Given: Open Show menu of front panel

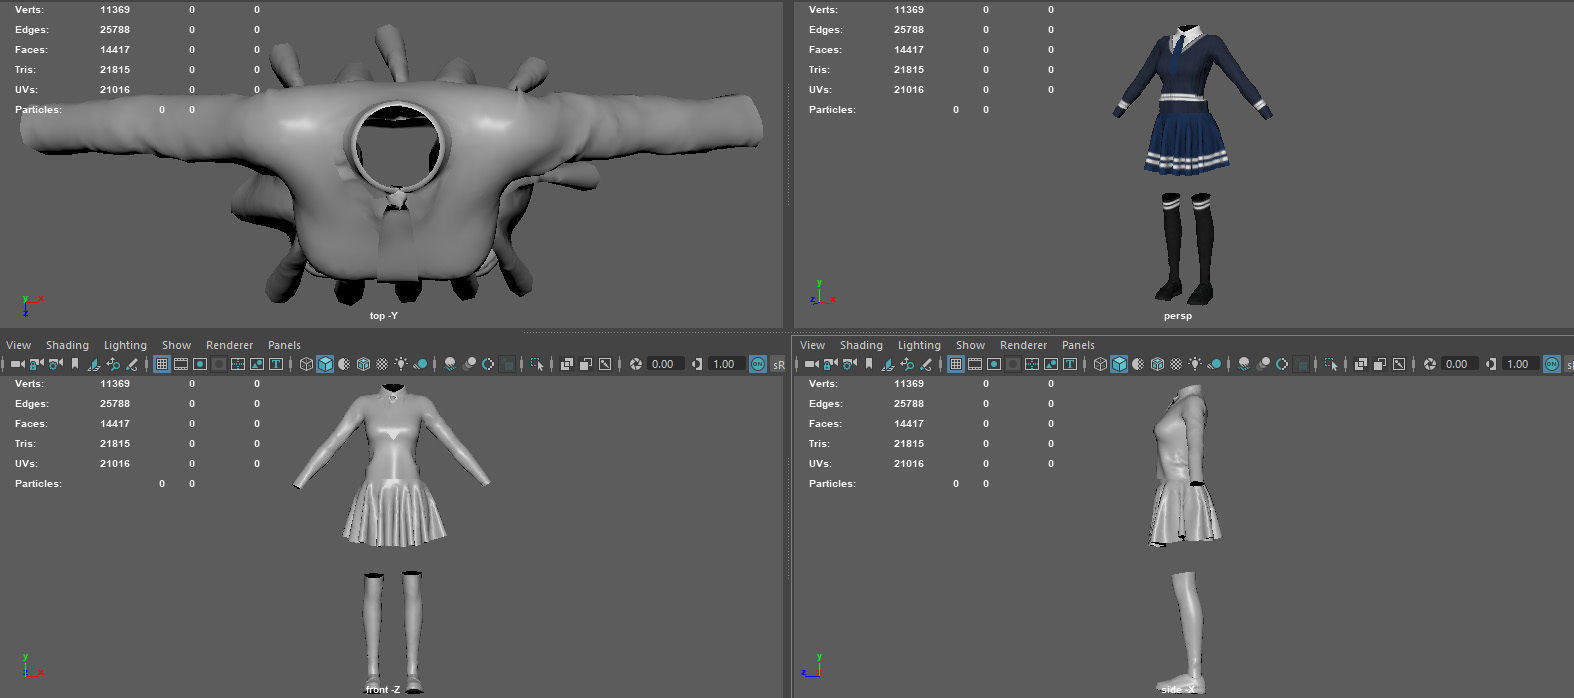Looking at the screenshot, I should pyautogui.click(x=176, y=345).
